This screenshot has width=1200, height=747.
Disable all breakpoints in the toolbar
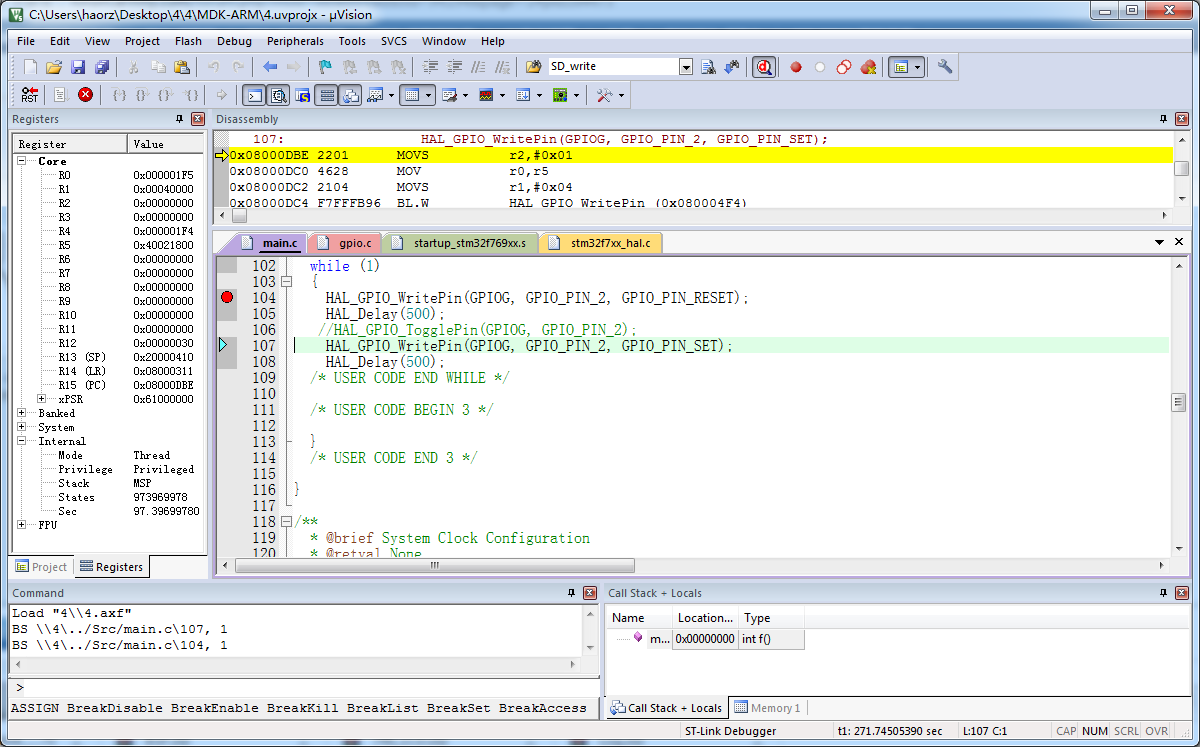click(x=844, y=67)
